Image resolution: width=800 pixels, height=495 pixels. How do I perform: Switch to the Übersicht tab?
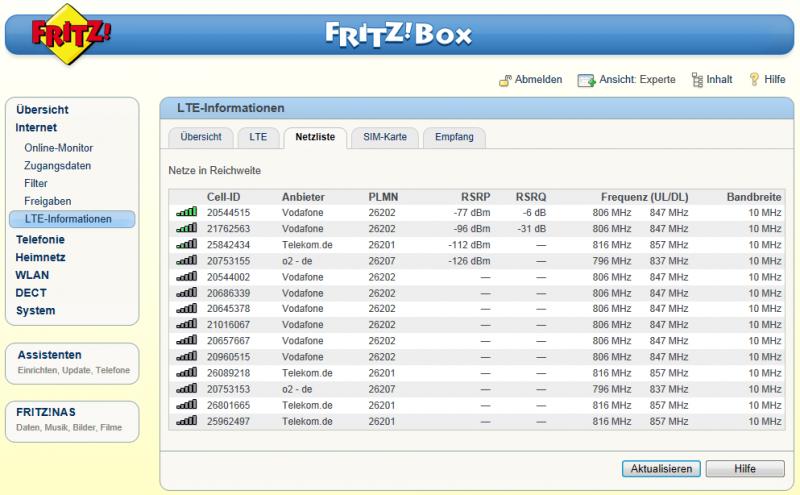click(201, 137)
